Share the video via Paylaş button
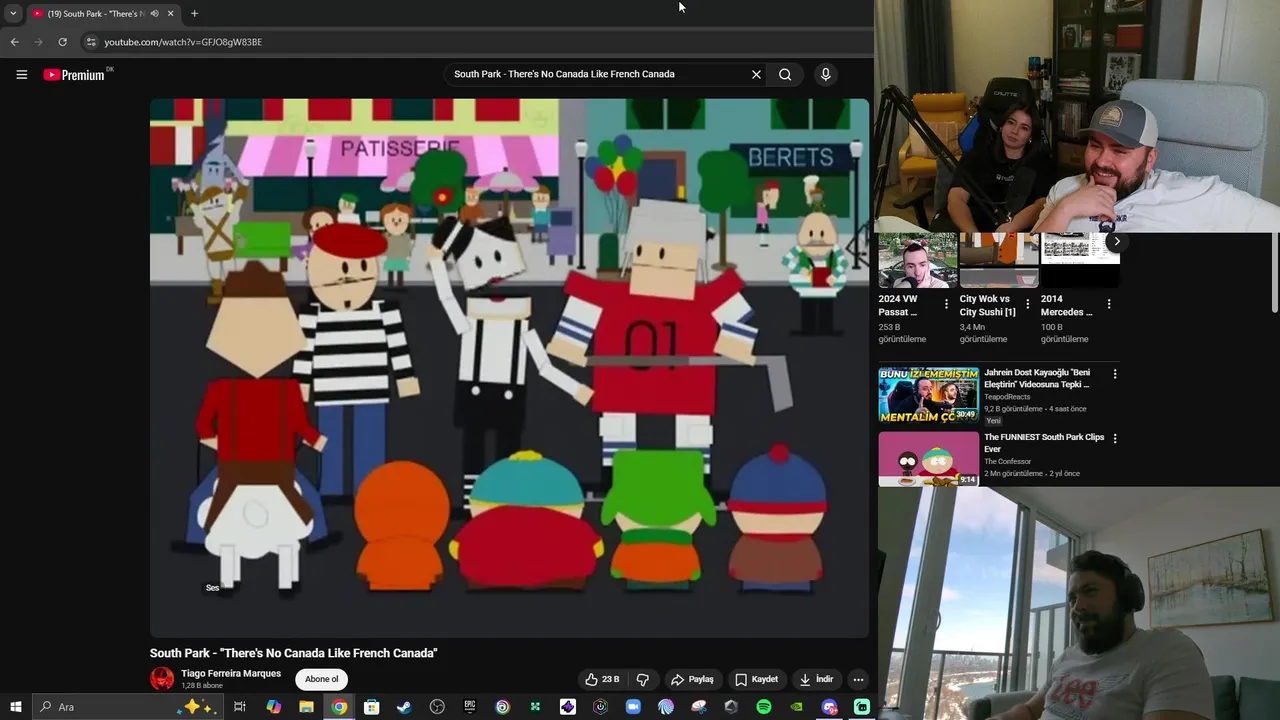1280x720 pixels. tap(692, 679)
